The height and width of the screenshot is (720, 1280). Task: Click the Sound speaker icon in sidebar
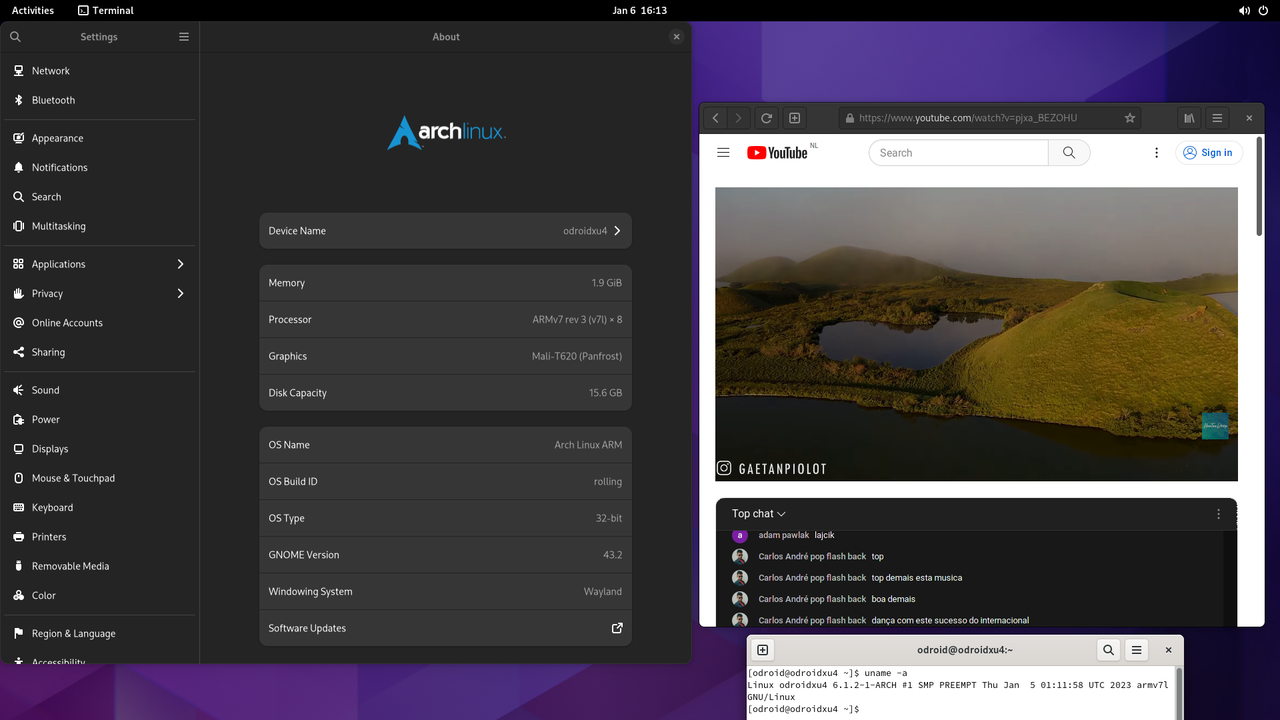click(x=18, y=390)
